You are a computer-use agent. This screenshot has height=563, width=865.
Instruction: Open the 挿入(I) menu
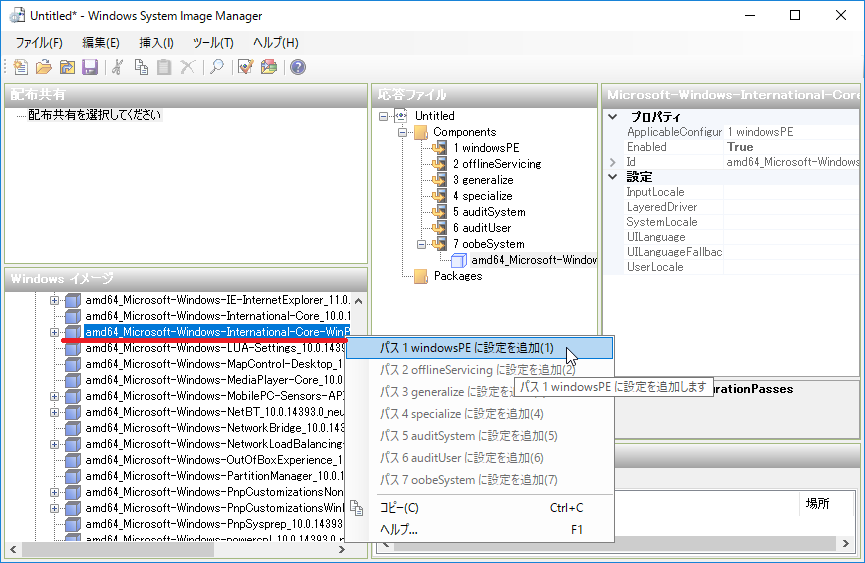tap(156, 43)
